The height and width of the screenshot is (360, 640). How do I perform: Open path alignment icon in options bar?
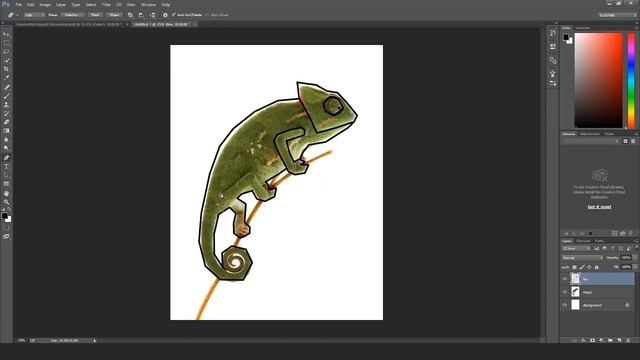(x=141, y=15)
